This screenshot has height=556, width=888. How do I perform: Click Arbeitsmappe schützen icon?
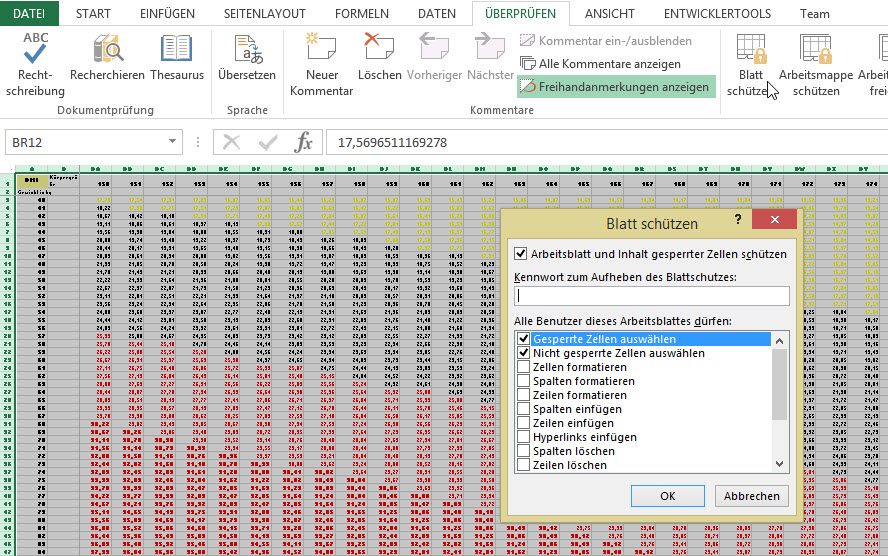pos(816,50)
